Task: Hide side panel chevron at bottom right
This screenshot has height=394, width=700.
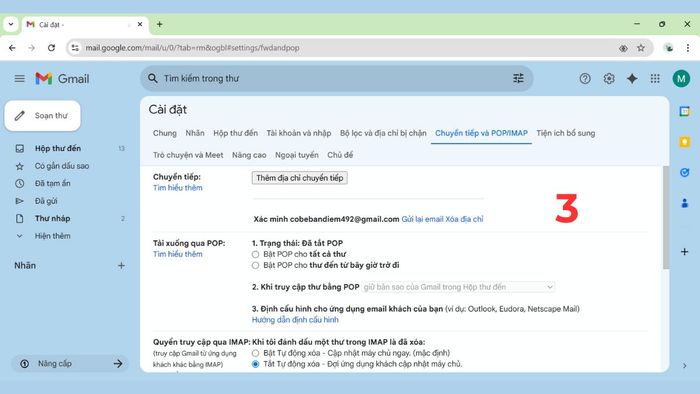Action: tap(685, 366)
